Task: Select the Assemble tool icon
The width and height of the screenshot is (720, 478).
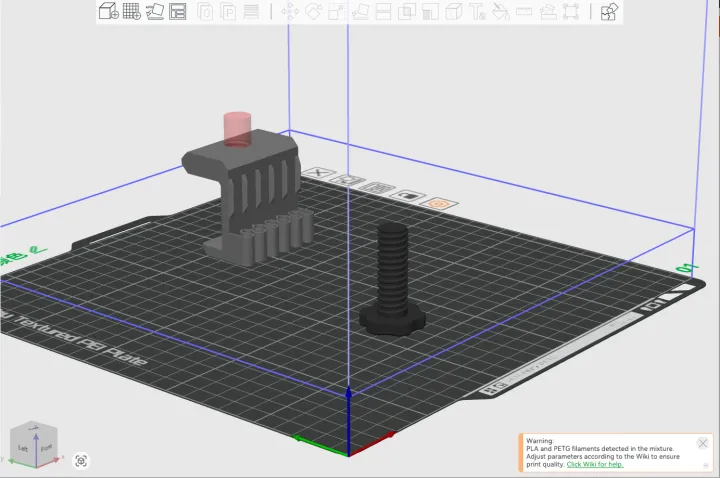Action: tap(548, 11)
